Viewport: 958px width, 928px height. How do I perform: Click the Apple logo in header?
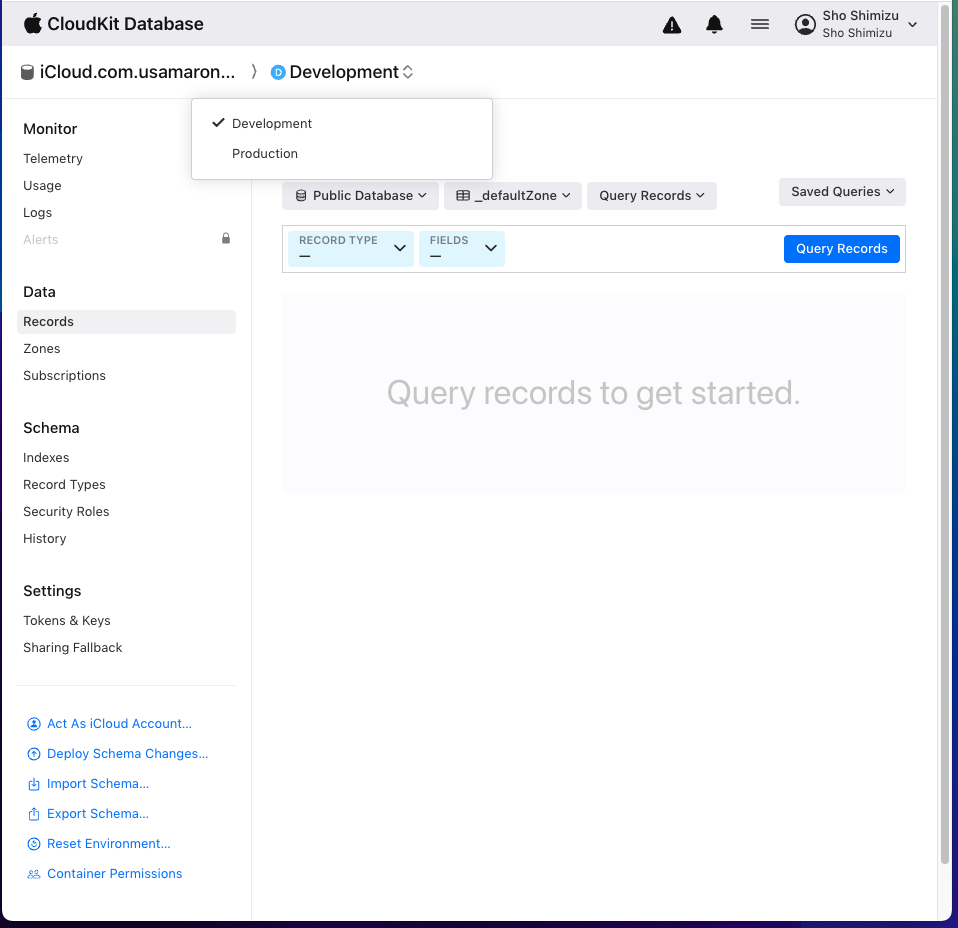click(33, 23)
